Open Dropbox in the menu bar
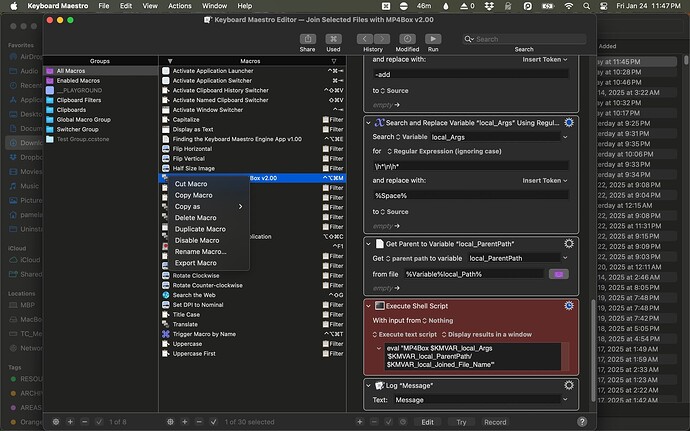This screenshot has height=431, width=690. (489, 6)
